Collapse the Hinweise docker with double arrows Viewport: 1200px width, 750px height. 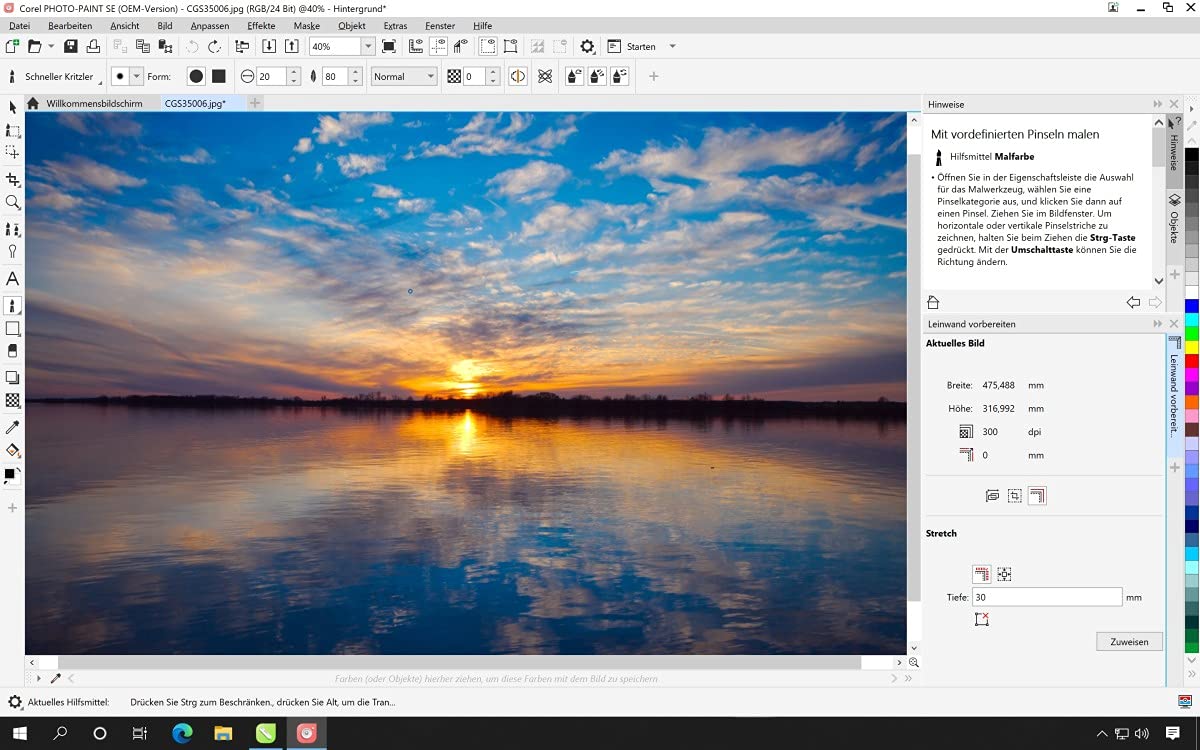pos(1158,104)
